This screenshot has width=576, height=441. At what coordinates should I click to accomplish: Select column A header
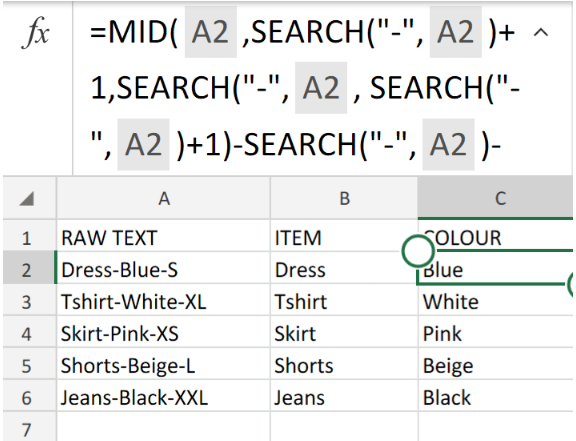click(163, 198)
